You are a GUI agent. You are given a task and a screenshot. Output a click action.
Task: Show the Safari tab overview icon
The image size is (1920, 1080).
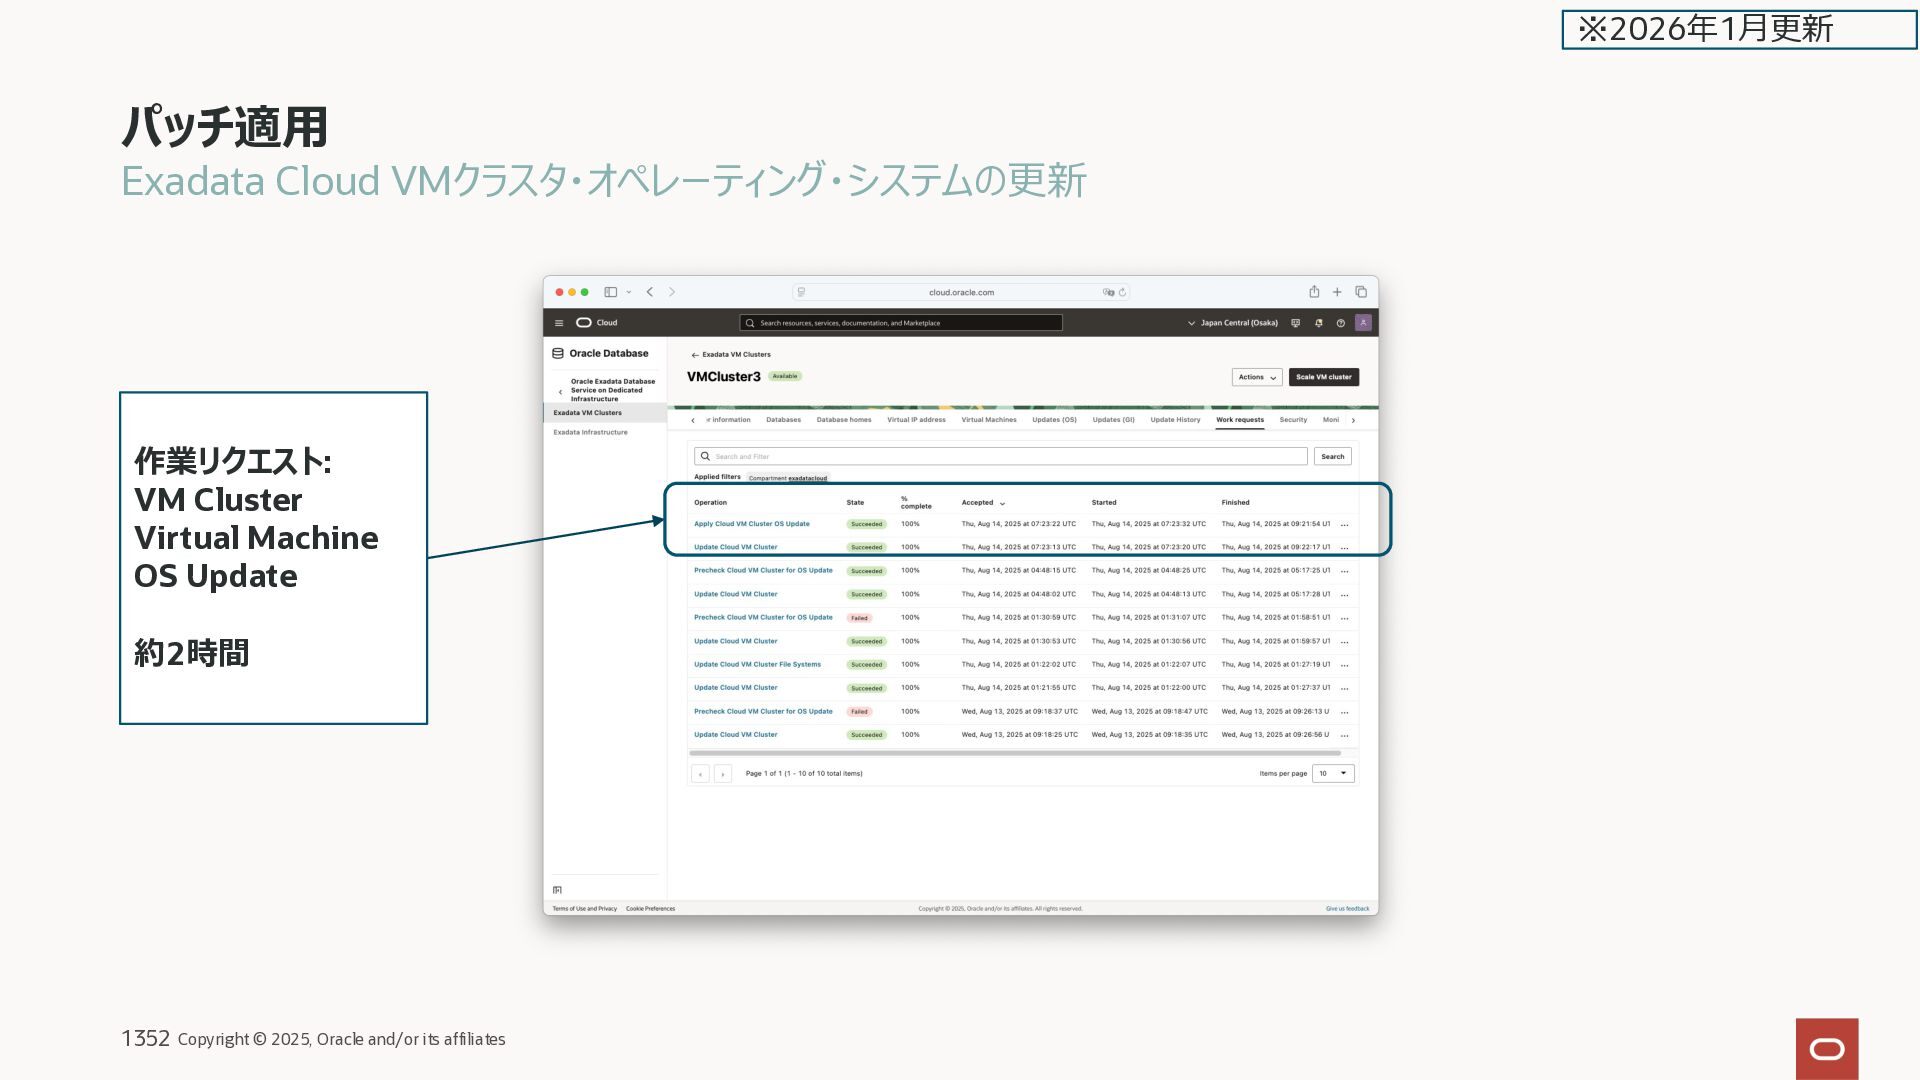click(1361, 292)
